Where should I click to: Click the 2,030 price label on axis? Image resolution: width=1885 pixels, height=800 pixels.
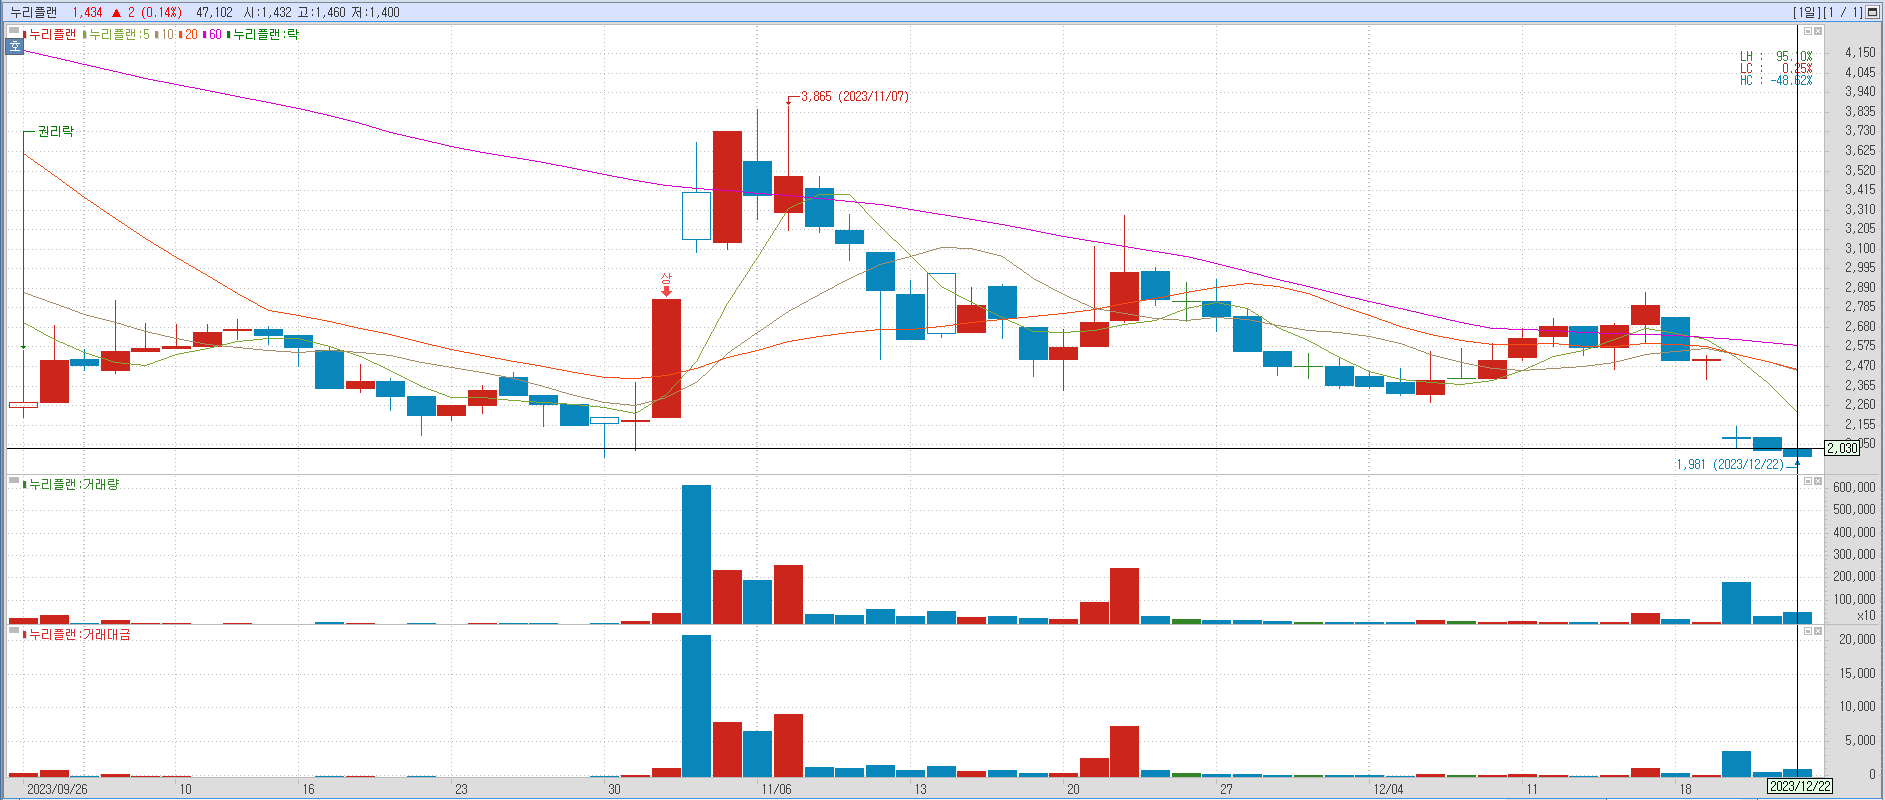pos(1842,448)
